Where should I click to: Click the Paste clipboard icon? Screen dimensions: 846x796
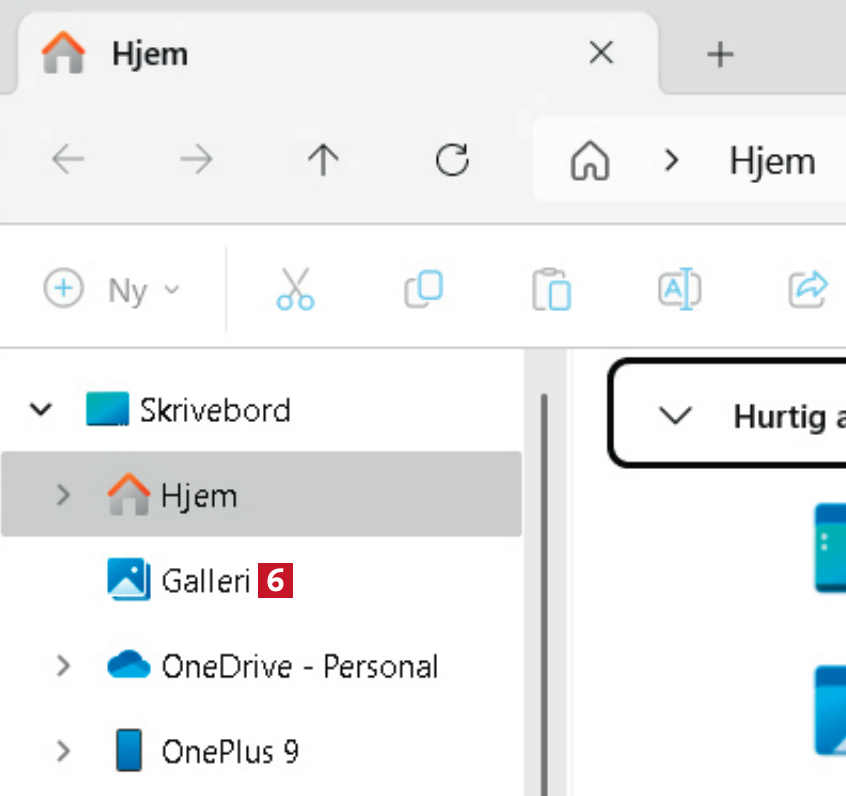coord(551,290)
